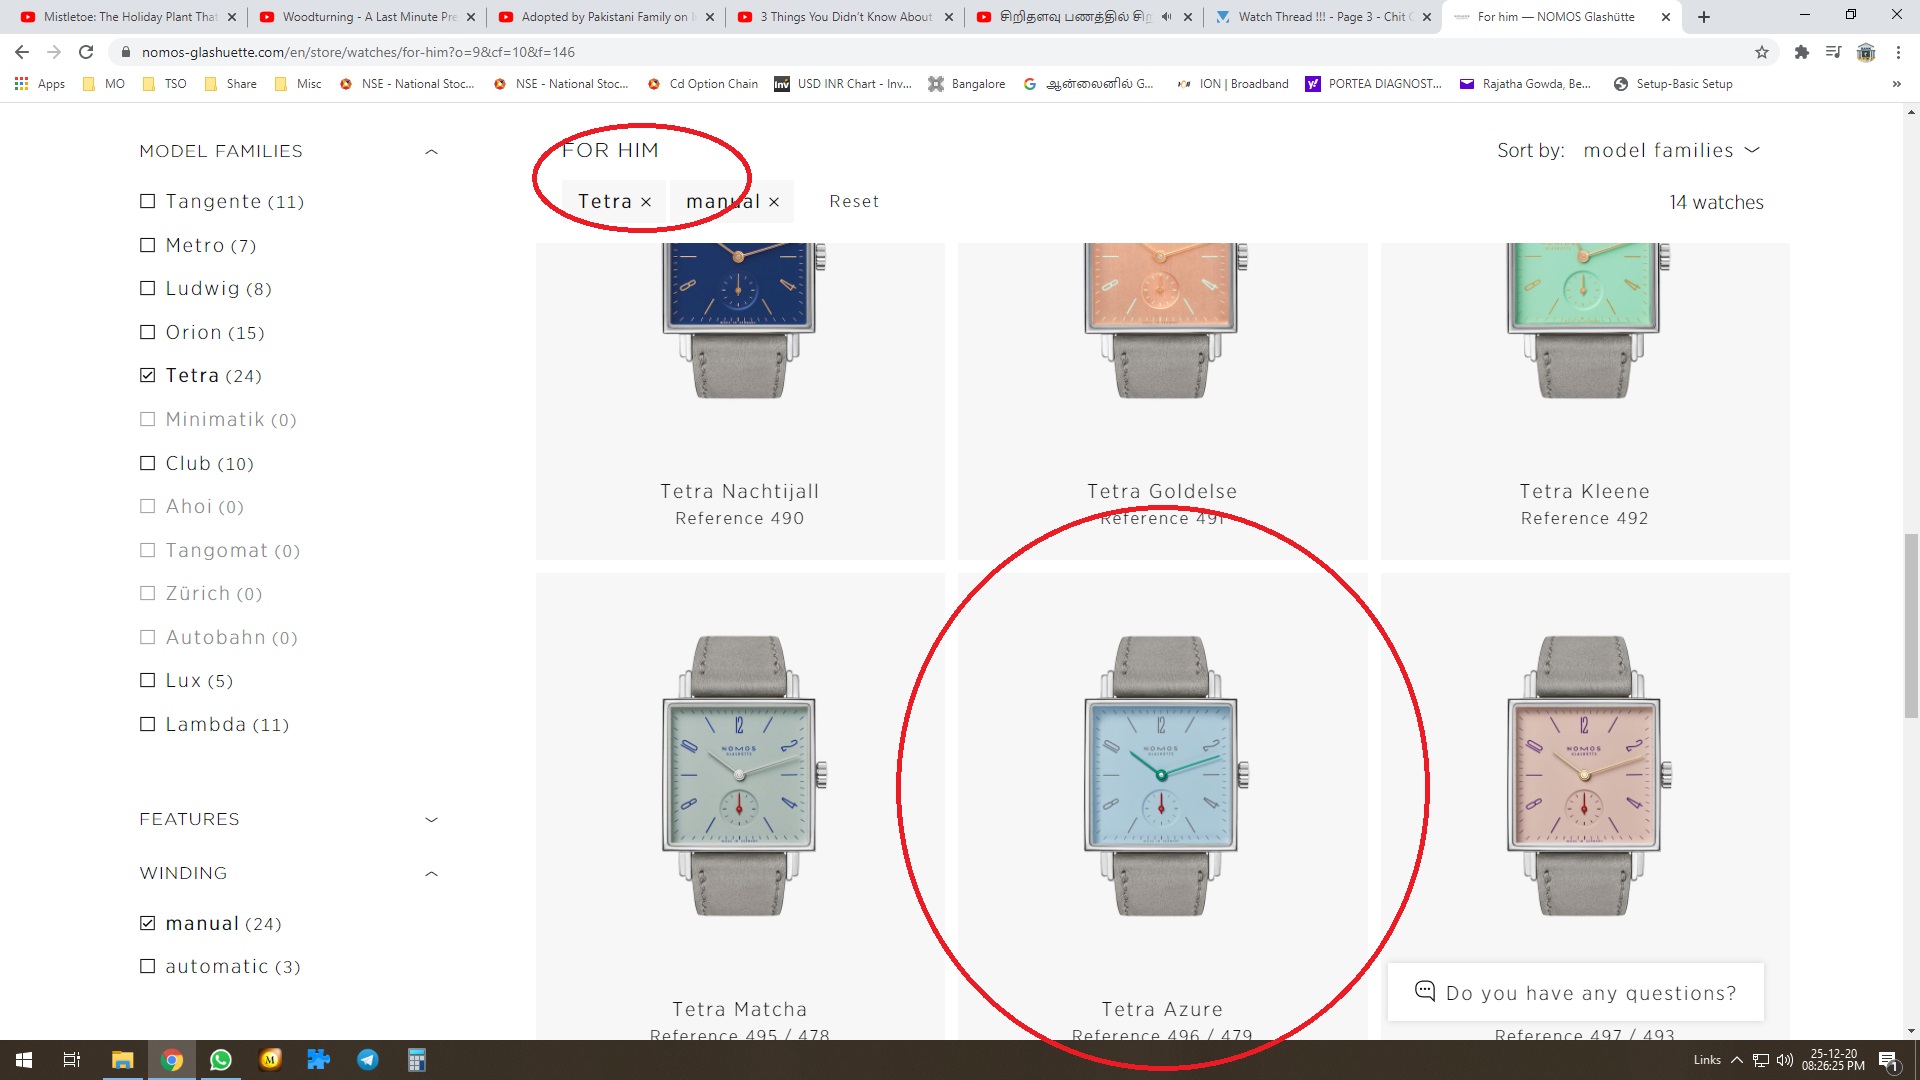The image size is (1920, 1080).
Task: Switch to Watch Thread Page 3 tab
Action: click(1322, 17)
